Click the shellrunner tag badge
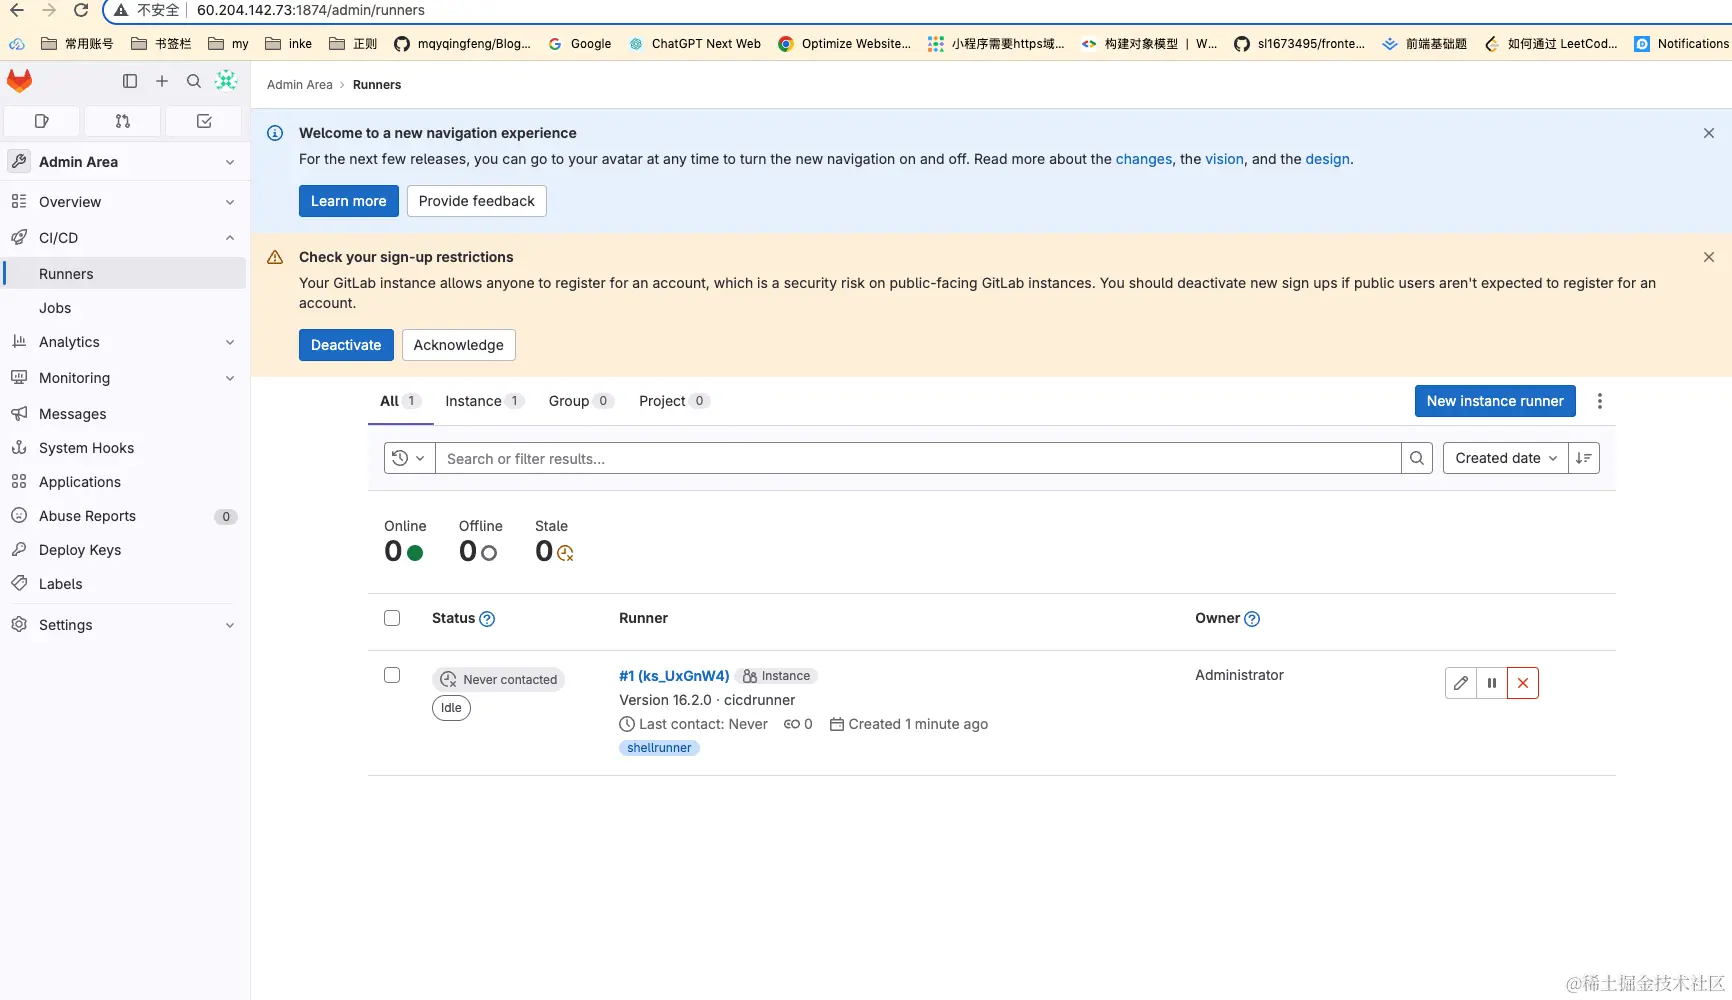Screen dimensions: 1732x1000 click(659, 748)
